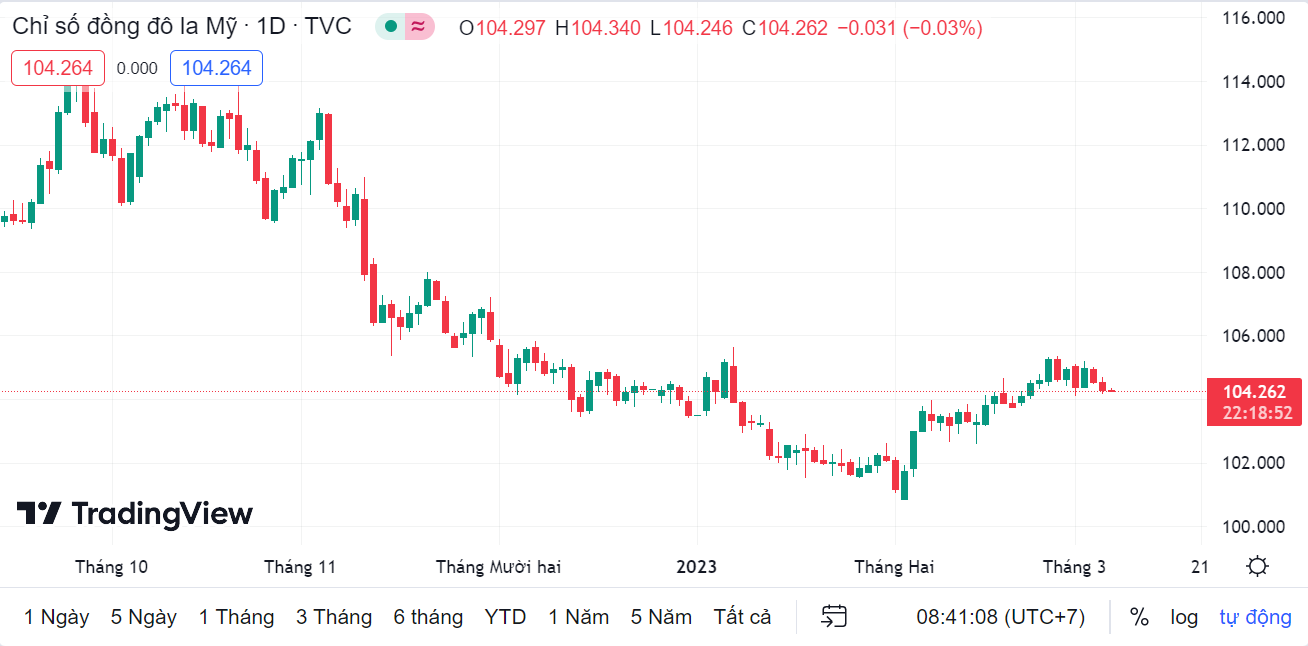Show the "Tất cả" full range
The image size is (1308, 646).
click(743, 617)
